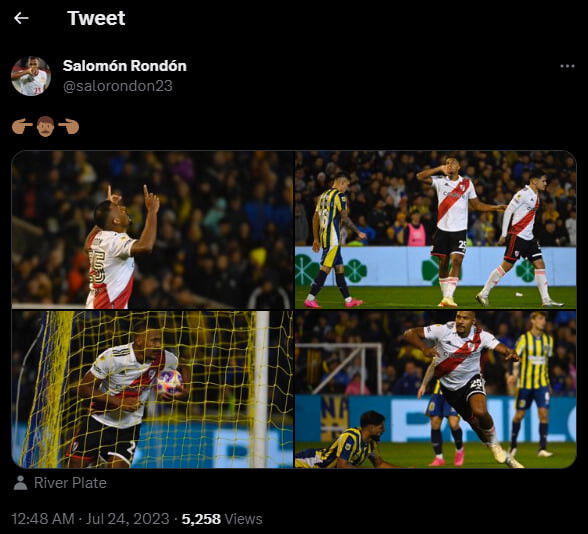
Task: Open the 12:48 AM timestamp link
Action: [43, 519]
